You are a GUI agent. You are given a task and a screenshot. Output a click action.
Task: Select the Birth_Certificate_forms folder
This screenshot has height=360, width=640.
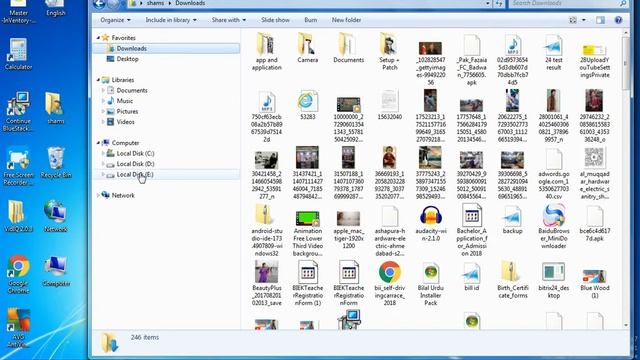pos(513,280)
